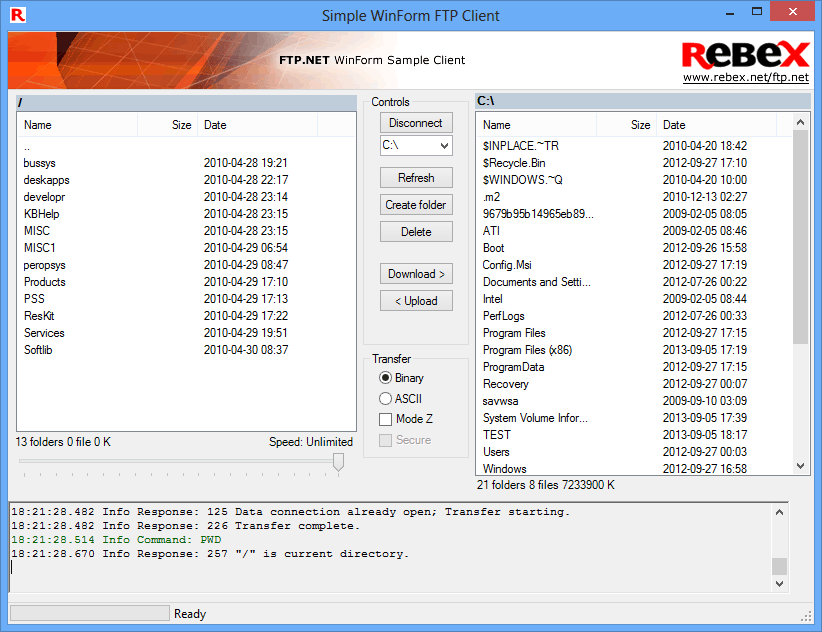Screen dimensions: 822x632
Task: Select the Program Files folder in the local panel
Action: point(518,333)
